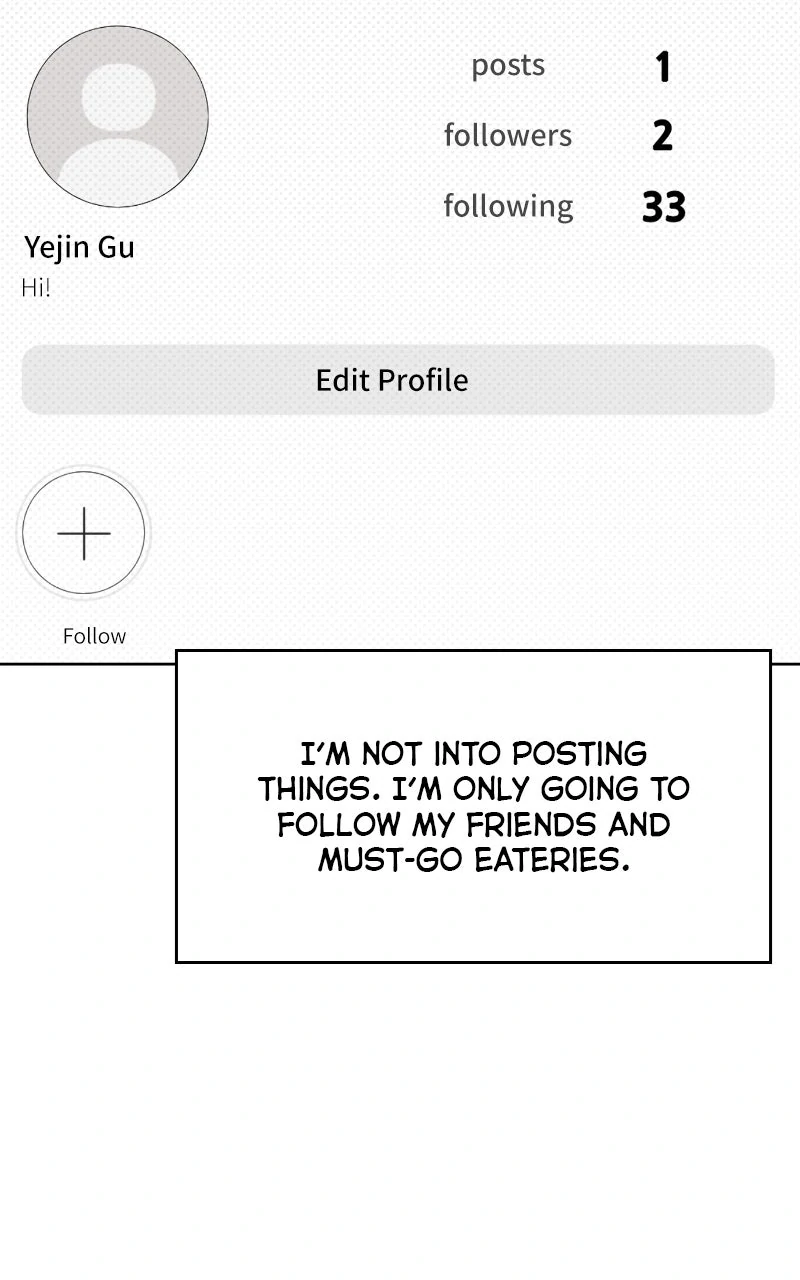Click the following count number 33
Image resolution: width=800 pixels, height=1280 pixels.
pyautogui.click(x=663, y=207)
